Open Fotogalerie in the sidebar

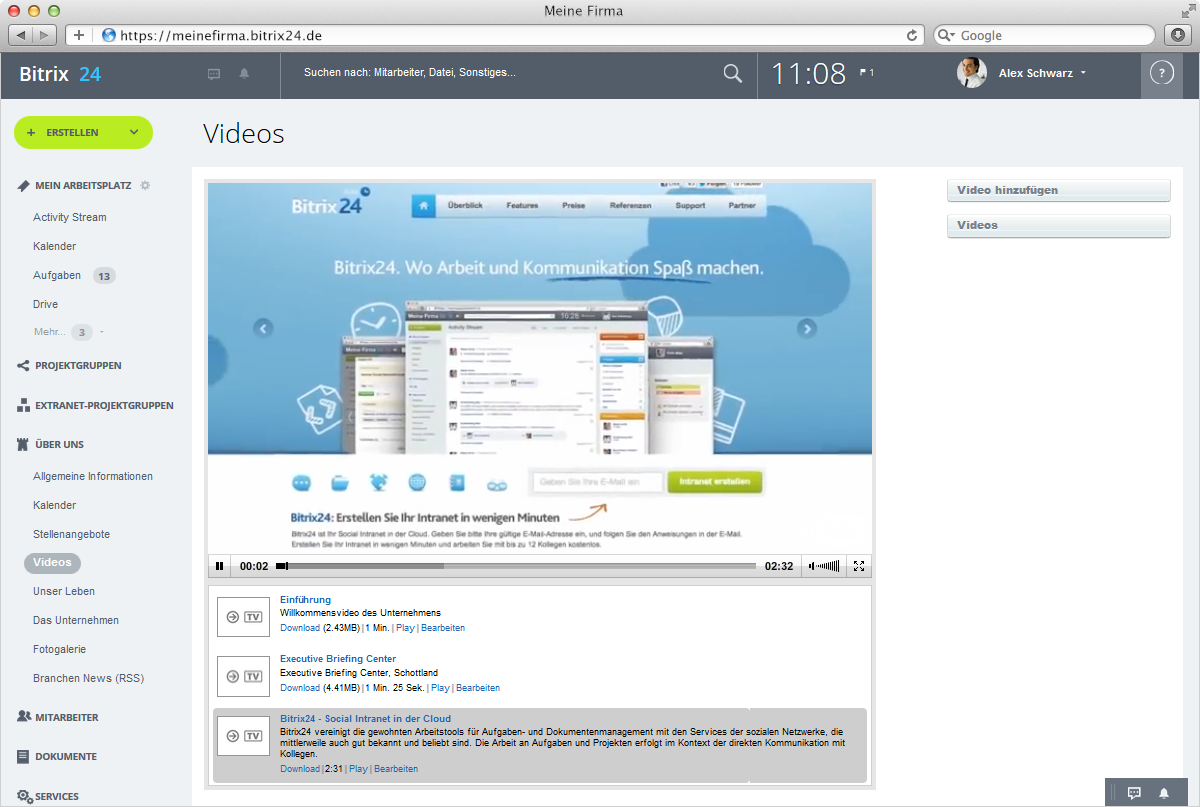[x=60, y=649]
